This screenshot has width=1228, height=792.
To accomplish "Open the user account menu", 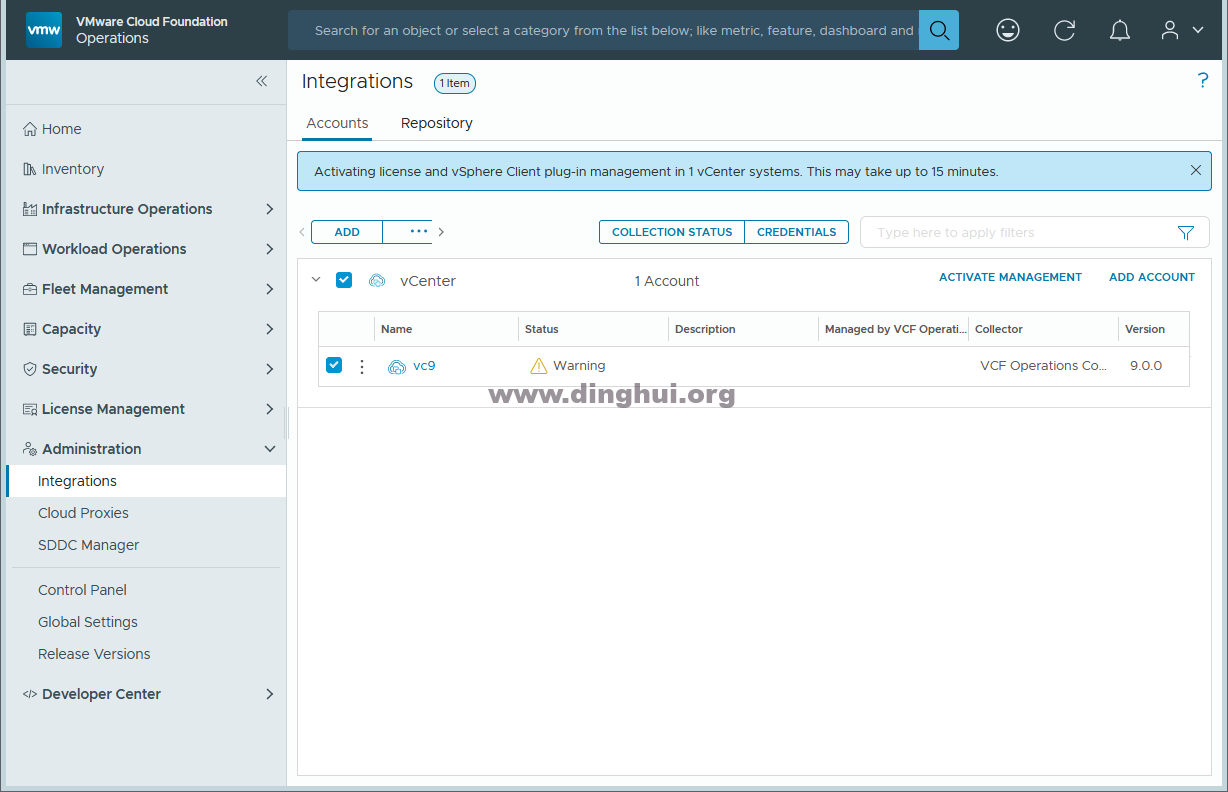I will [1181, 30].
